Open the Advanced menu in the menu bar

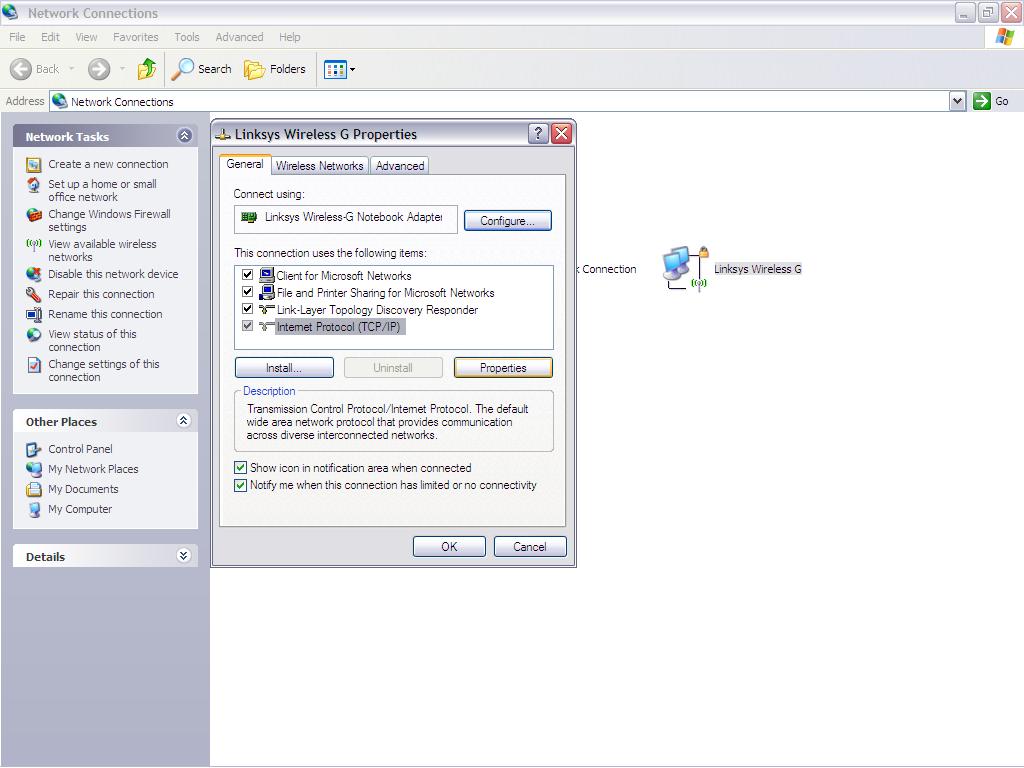click(x=240, y=37)
